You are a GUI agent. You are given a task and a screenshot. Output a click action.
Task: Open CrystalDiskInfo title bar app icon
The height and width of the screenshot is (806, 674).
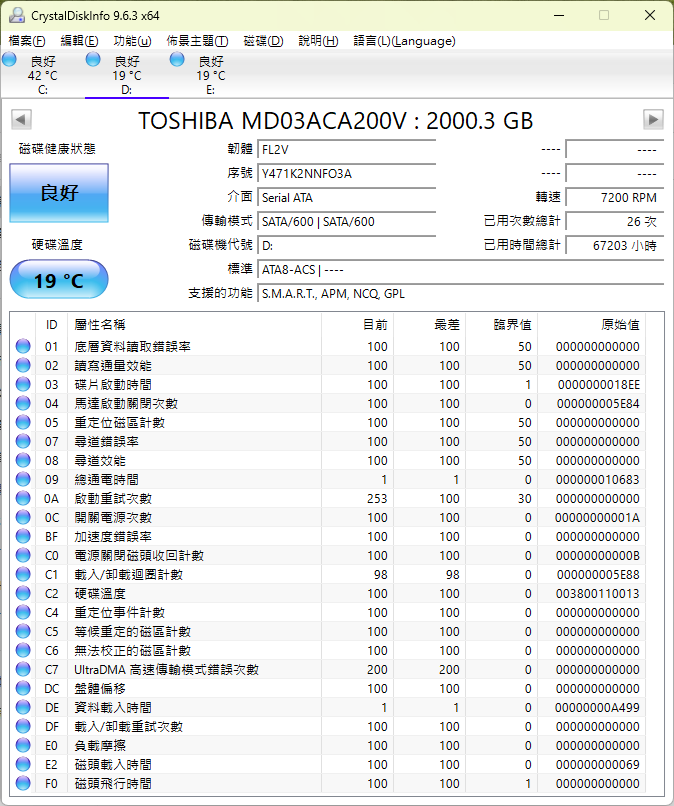click(16, 15)
